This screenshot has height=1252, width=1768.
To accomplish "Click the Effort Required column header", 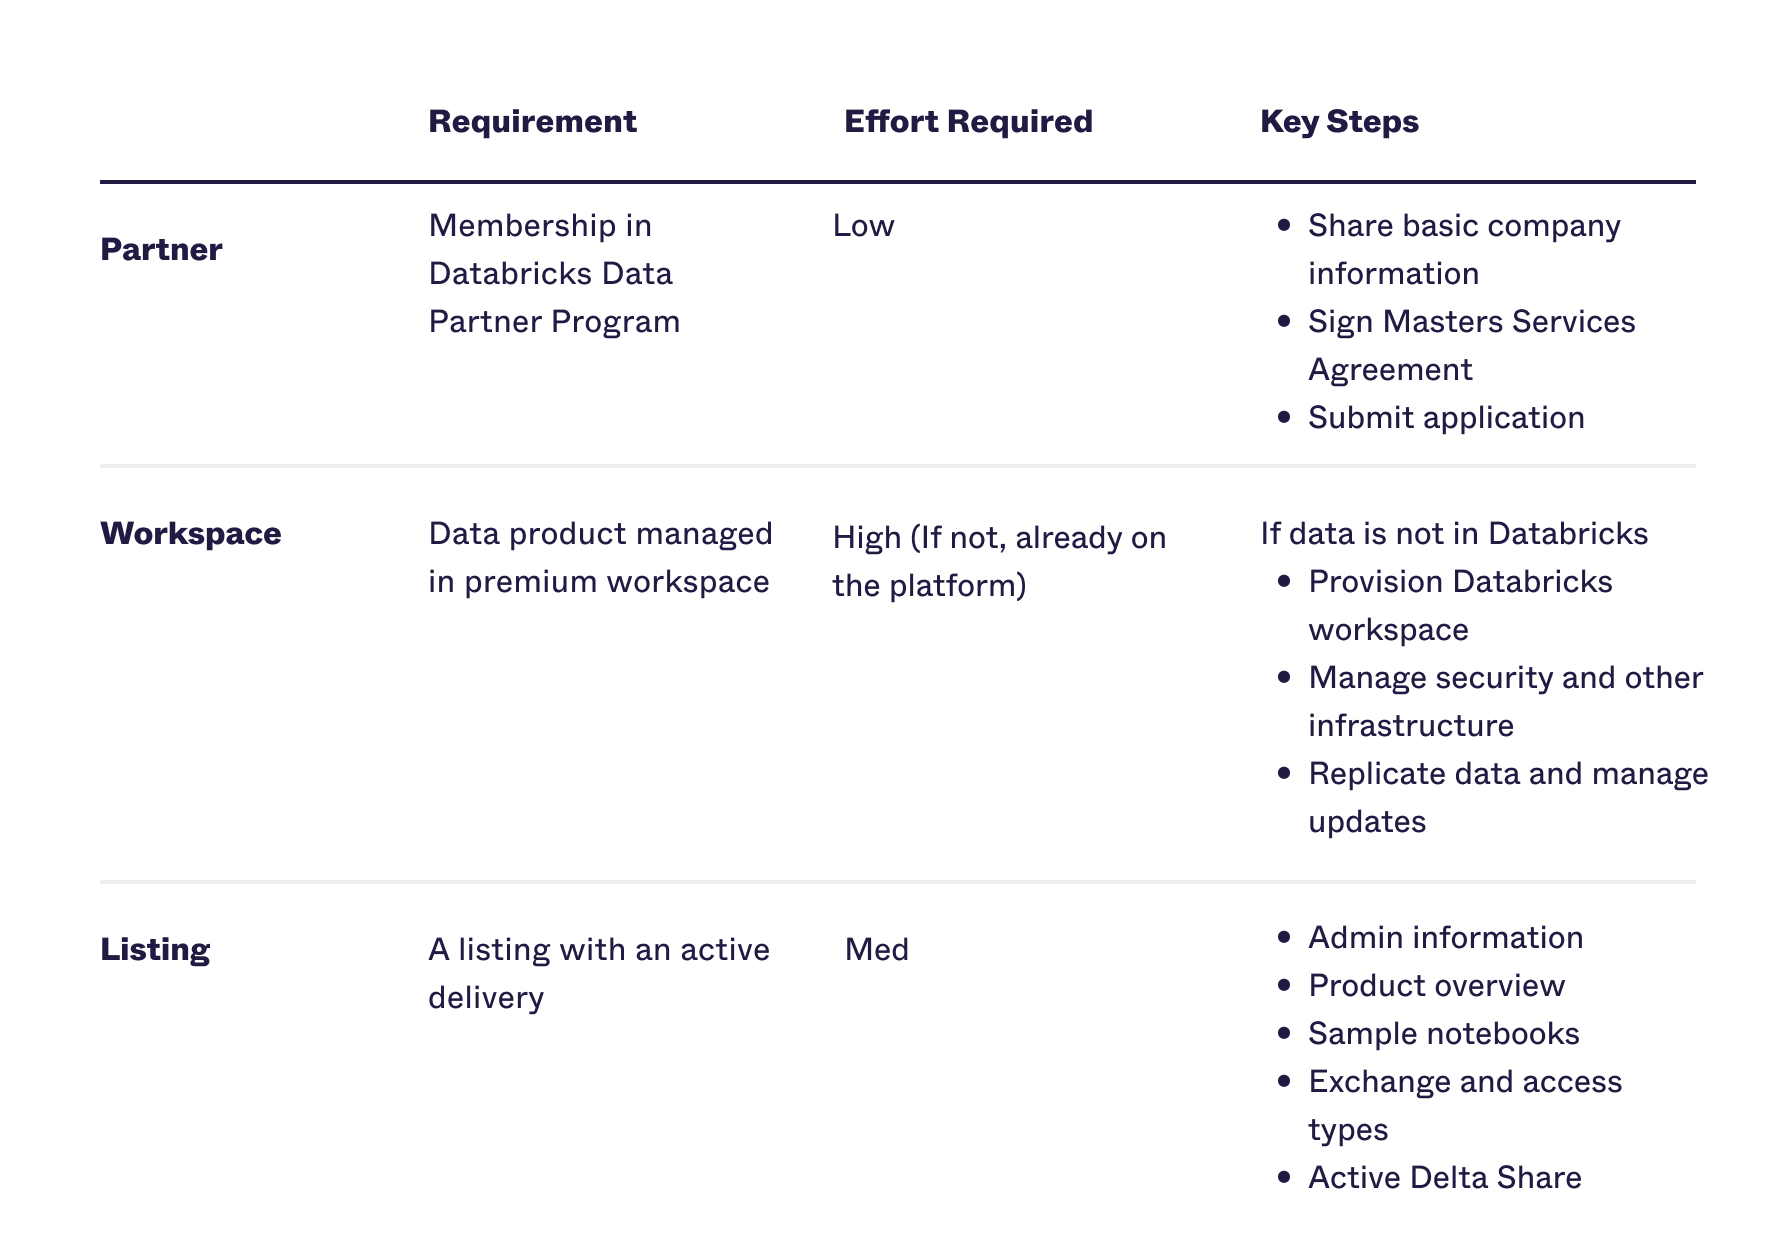I will (968, 122).
